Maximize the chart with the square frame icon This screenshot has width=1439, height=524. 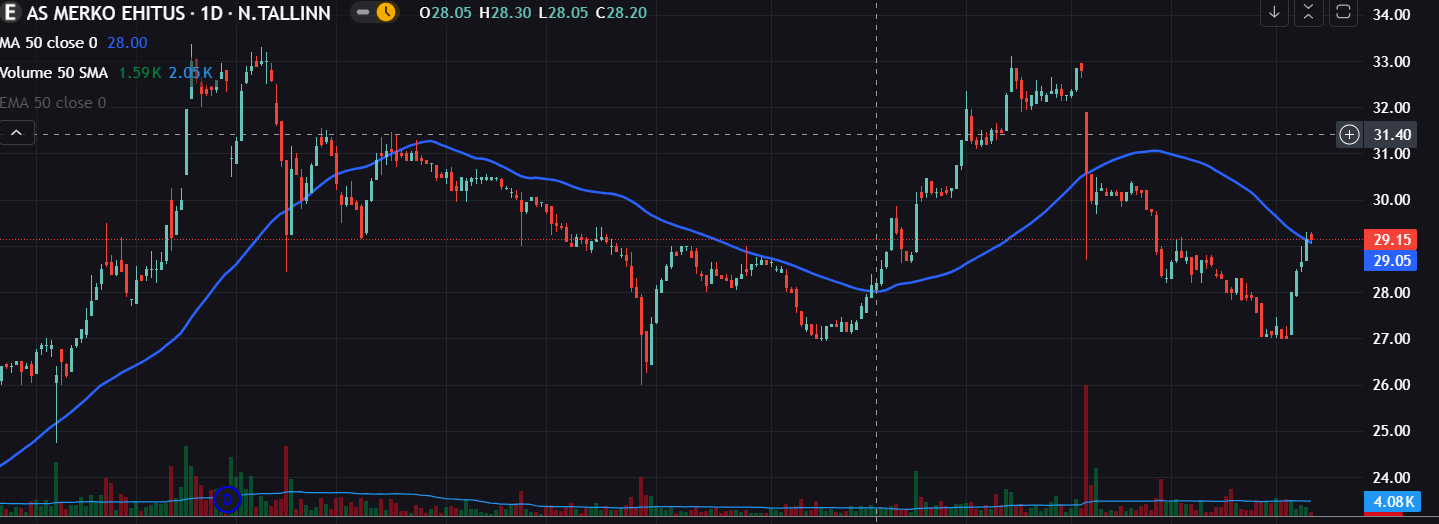coord(1343,13)
